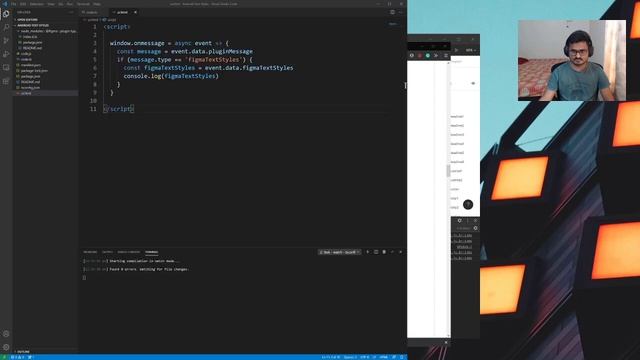Open package-lock.json in the explorer
Viewport: 640px width, 360px height.
pos(34,71)
